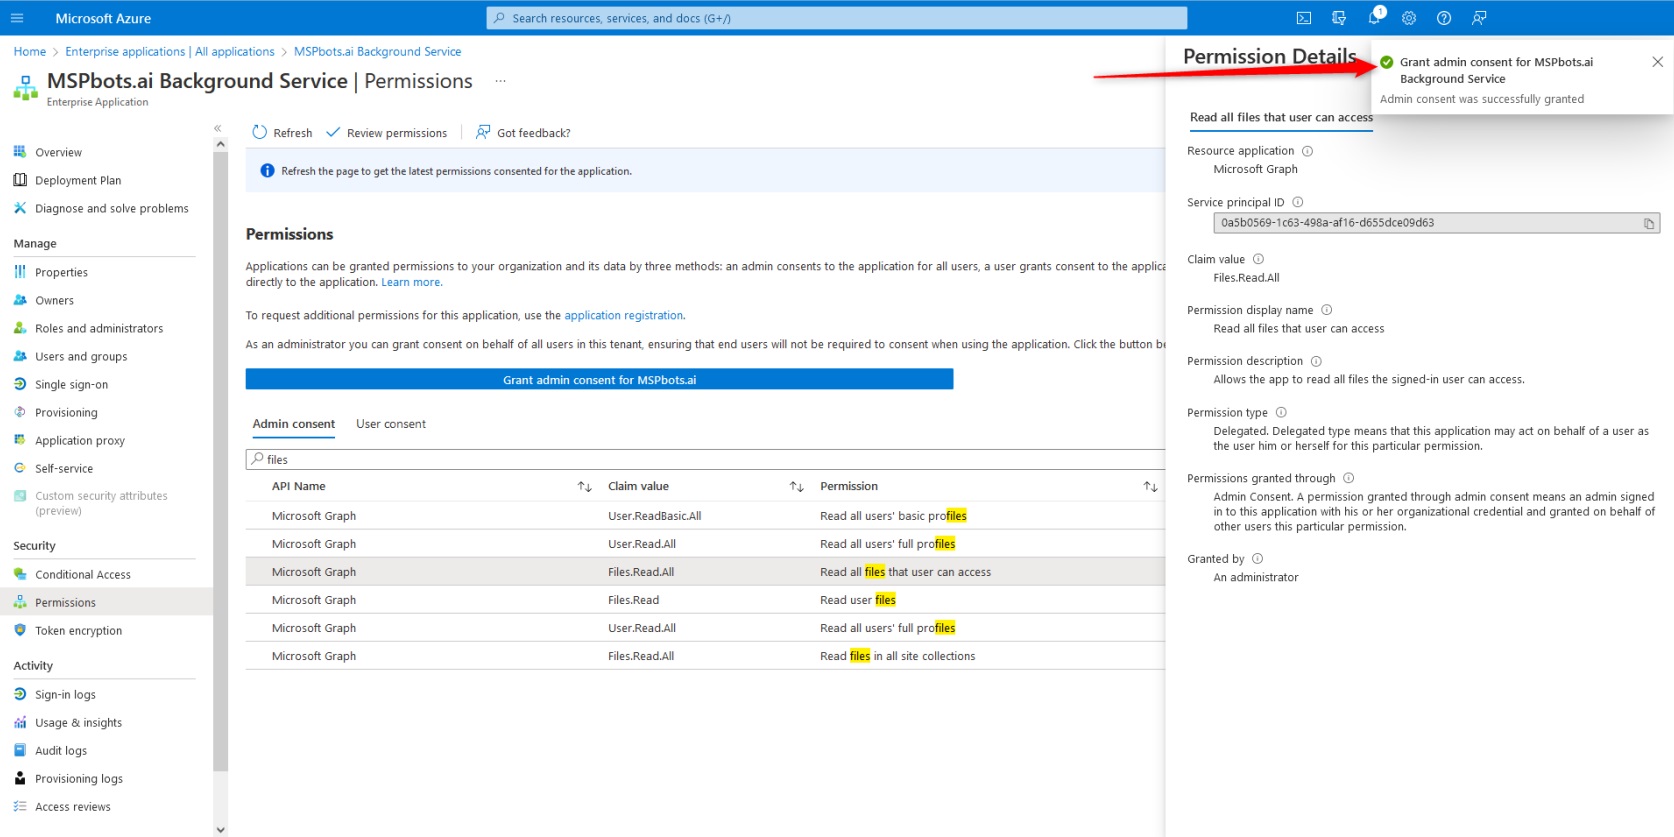This screenshot has width=1674, height=837.
Task: Dismiss the admin consent success notification
Action: (1657, 62)
